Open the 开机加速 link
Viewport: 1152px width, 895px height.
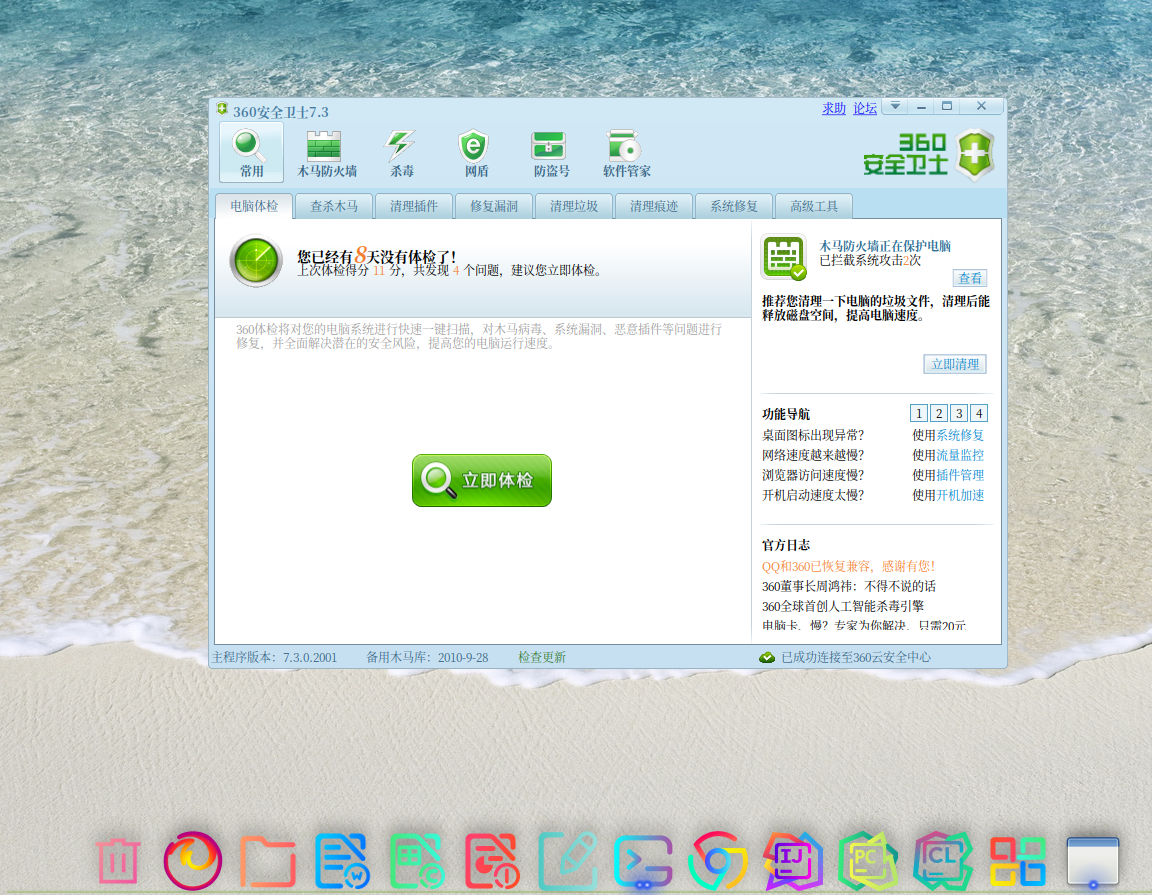[x=960, y=495]
